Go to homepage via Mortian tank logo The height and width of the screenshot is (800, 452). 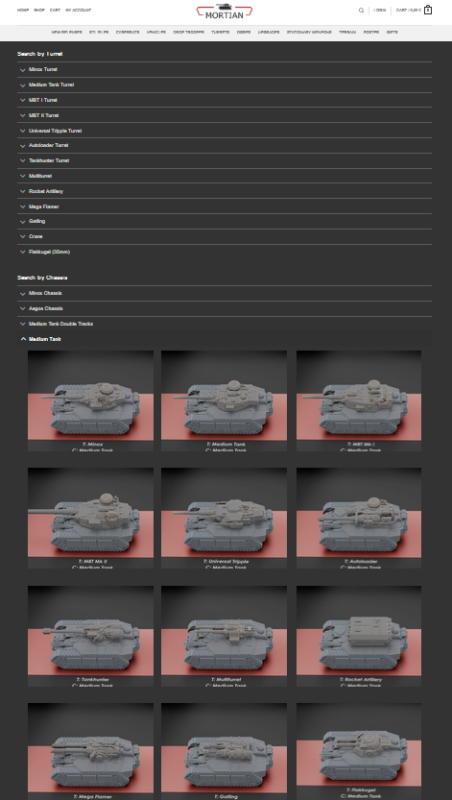click(224, 12)
